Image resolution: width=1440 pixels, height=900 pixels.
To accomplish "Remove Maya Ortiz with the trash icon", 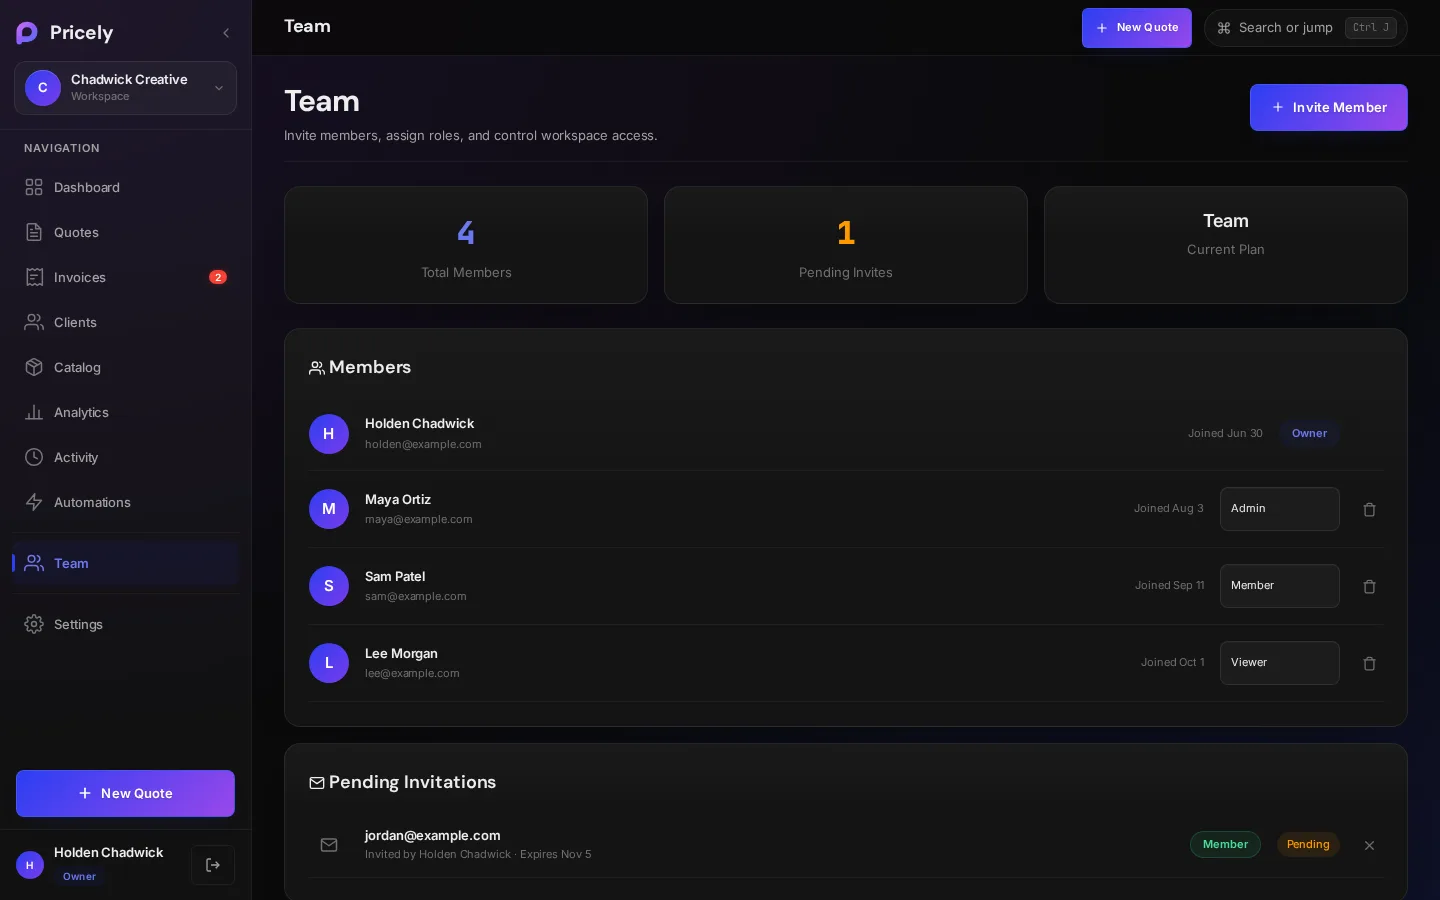I will 1369,509.
